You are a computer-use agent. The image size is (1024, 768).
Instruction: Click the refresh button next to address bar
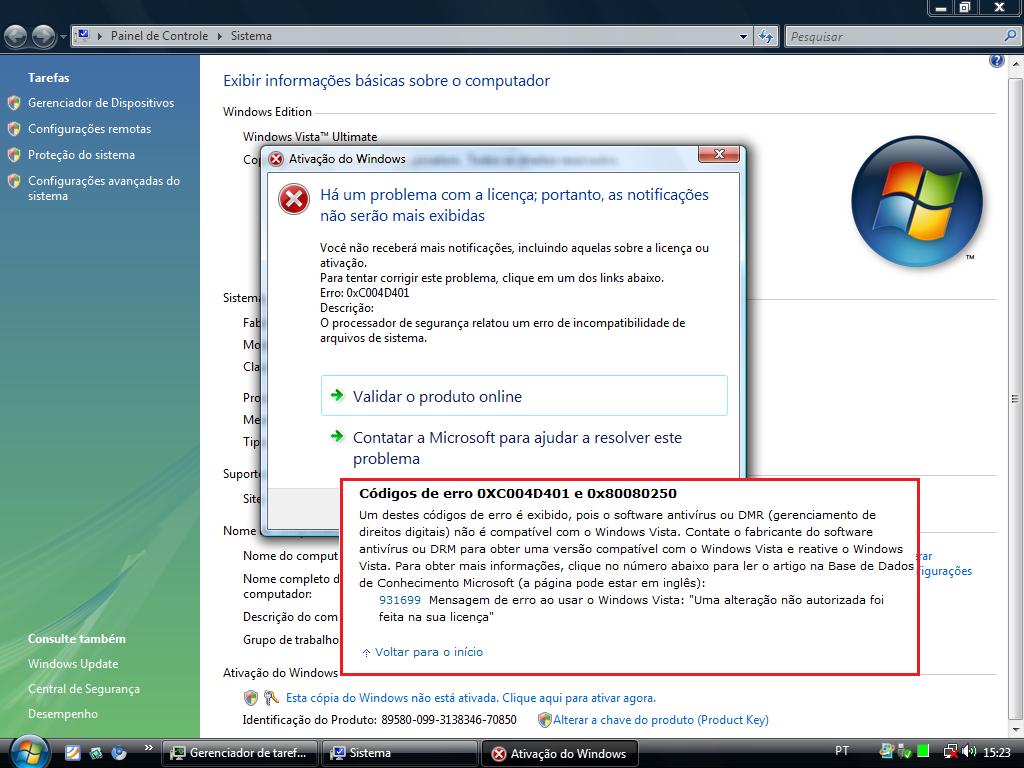click(x=766, y=37)
